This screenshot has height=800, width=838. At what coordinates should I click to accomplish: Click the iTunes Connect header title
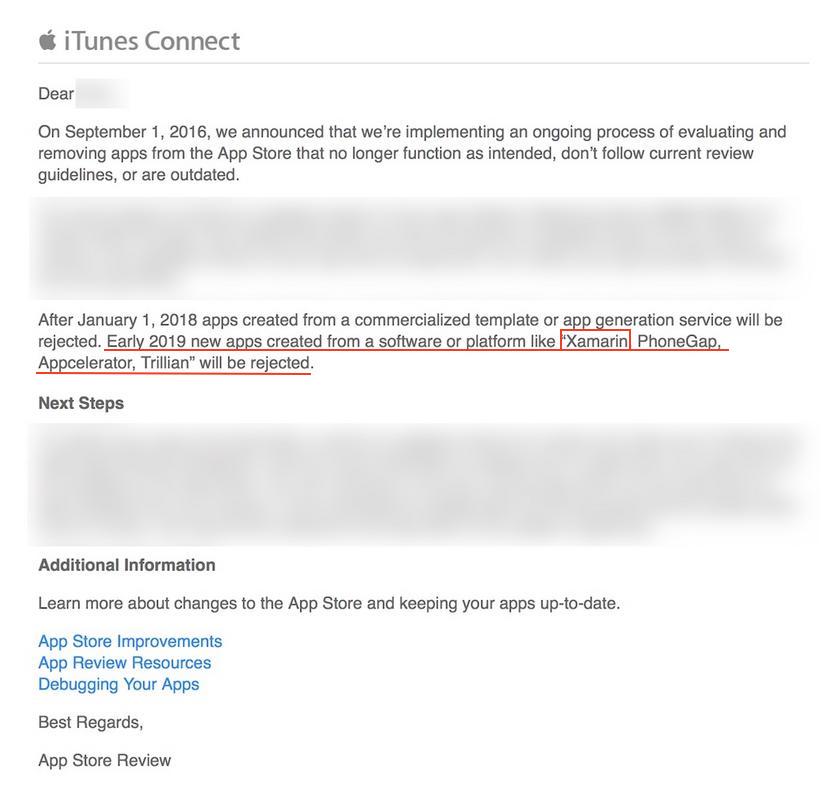[152, 41]
